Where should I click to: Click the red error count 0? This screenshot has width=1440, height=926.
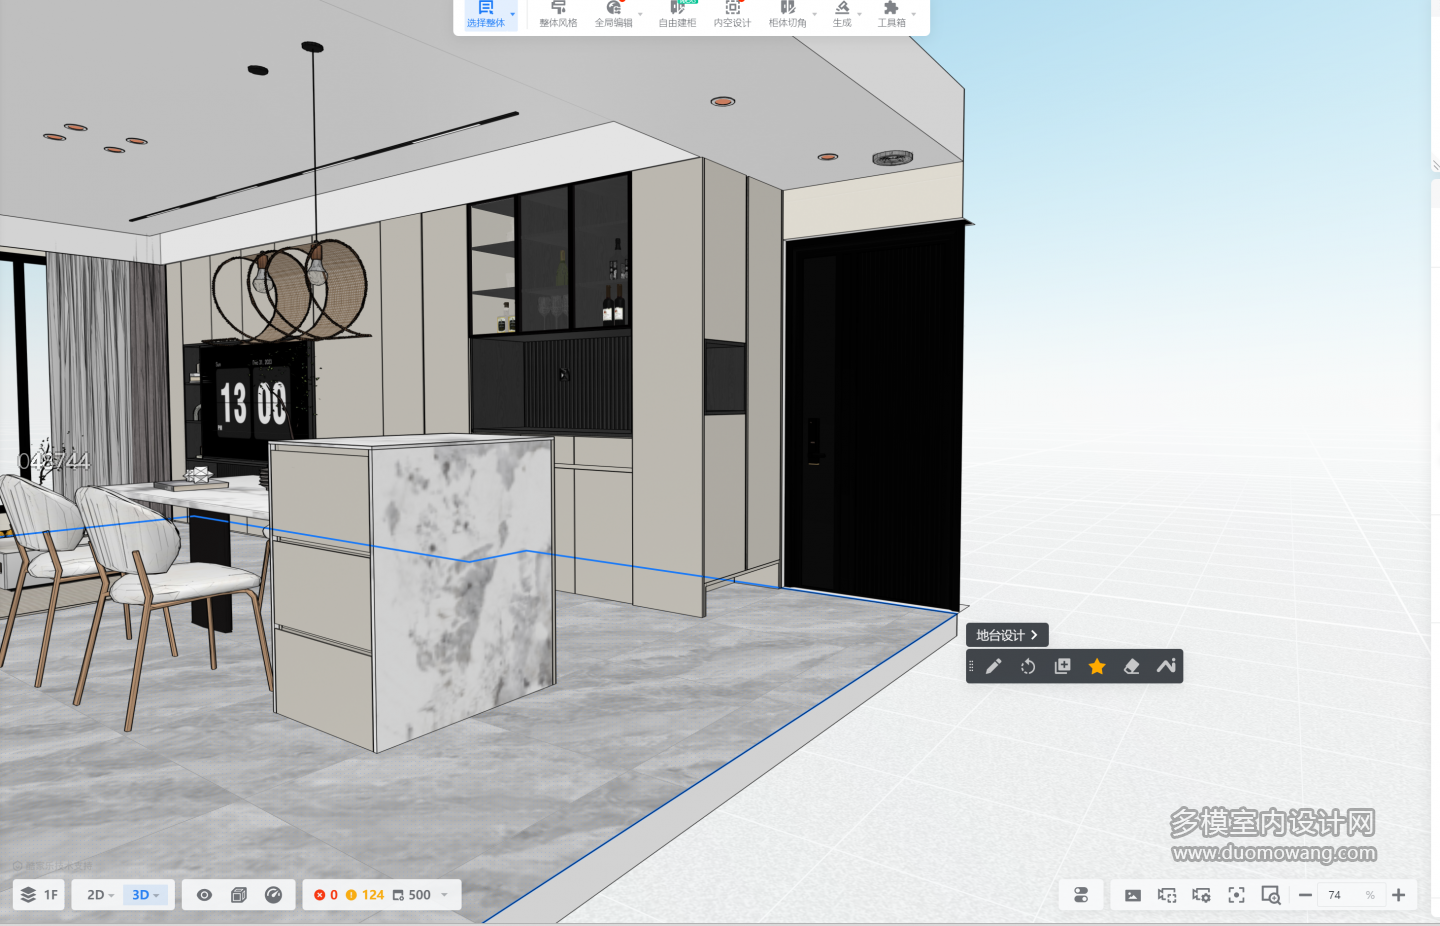click(326, 895)
